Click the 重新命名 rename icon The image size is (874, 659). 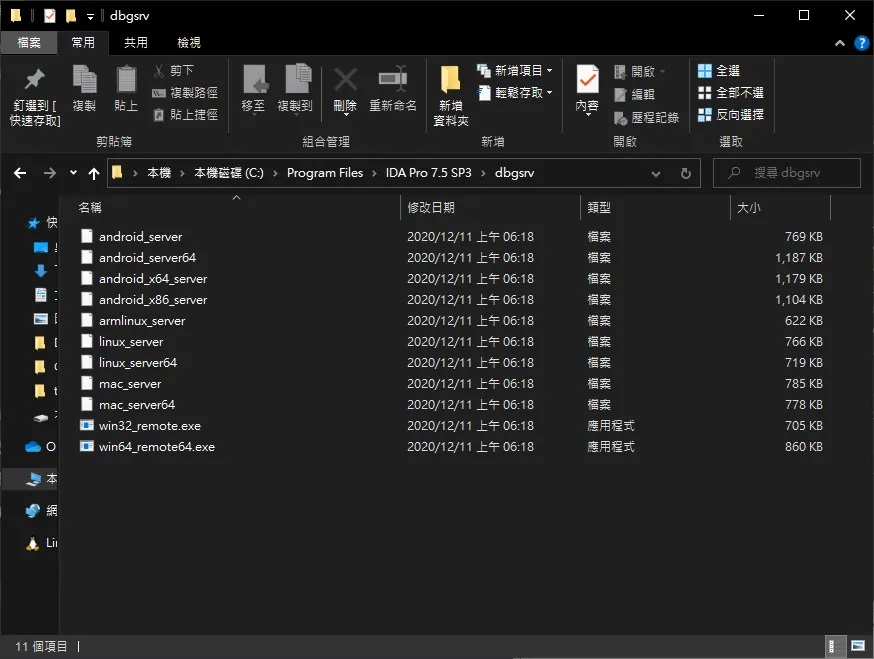tap(393, 79)
